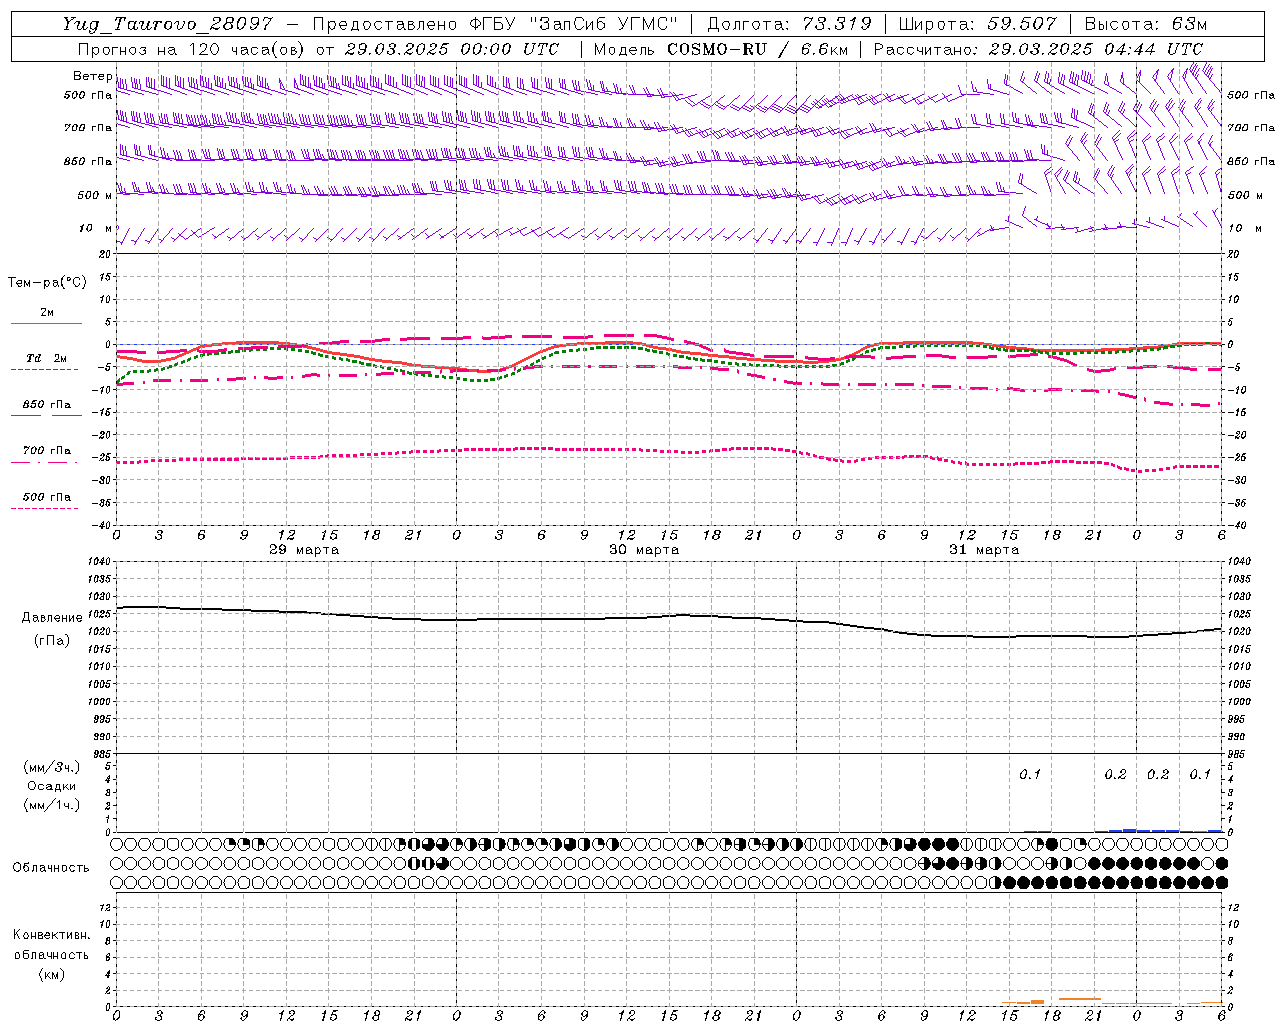Viewport: 1280px width, 1024px height.
Task: Click the Облачность row label
Action: point(51,867)
